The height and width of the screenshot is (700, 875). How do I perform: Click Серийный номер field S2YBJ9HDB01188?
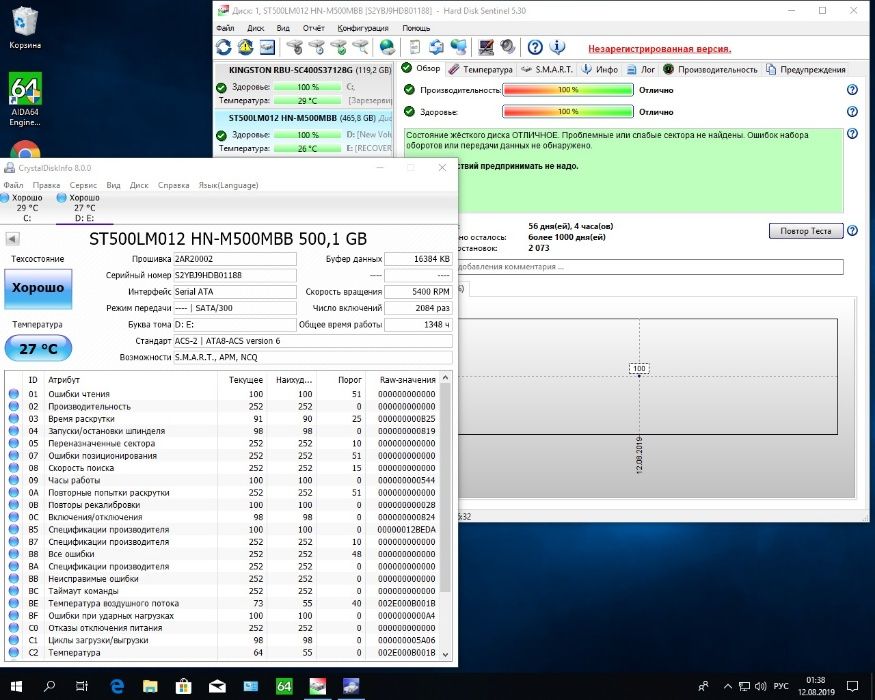(235, 275)
